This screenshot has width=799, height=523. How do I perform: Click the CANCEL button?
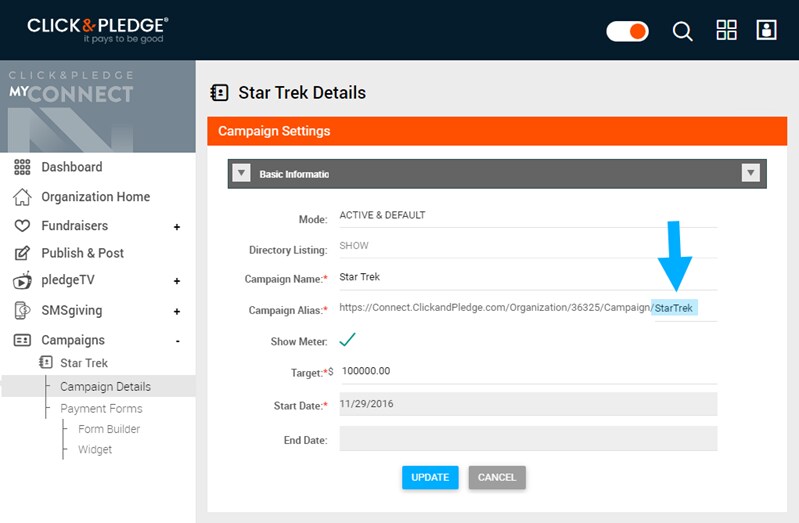(x=497, y=478)
